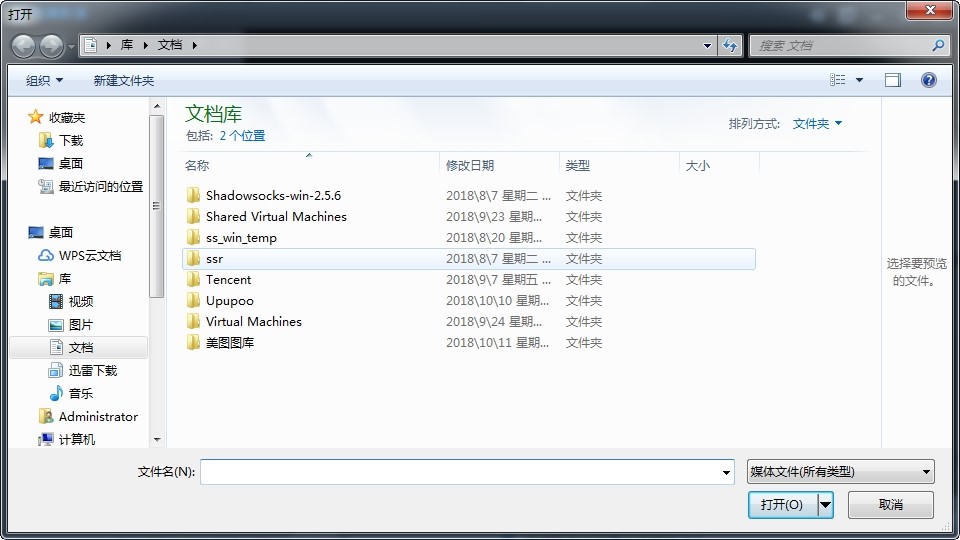Open the view options dropdown arrow
This screenshot has width=960, height=540.
point(859,80)
